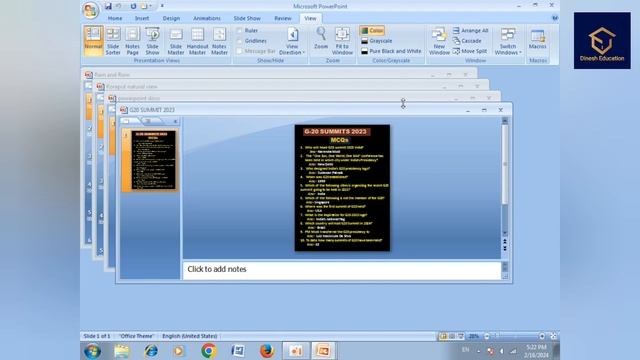Fit slide to current window icon

(x=553, y=336)
